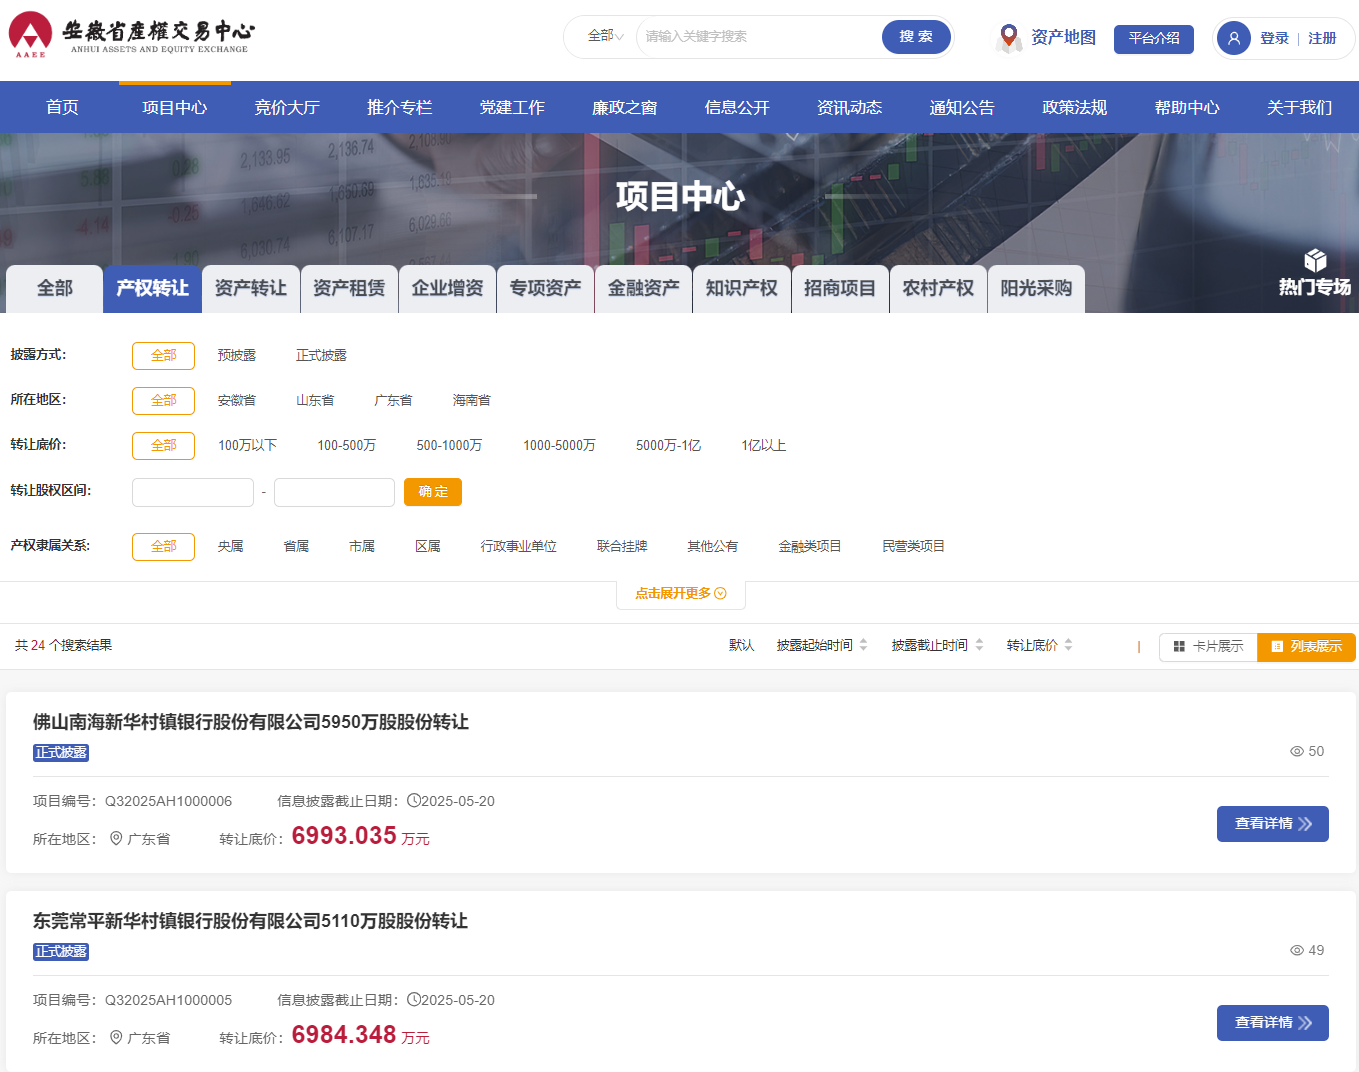1359x1072 pixels.
Task: Click the maximum 转让股权区间 input box
Action: pyautogui.click(x=334, y=492)
